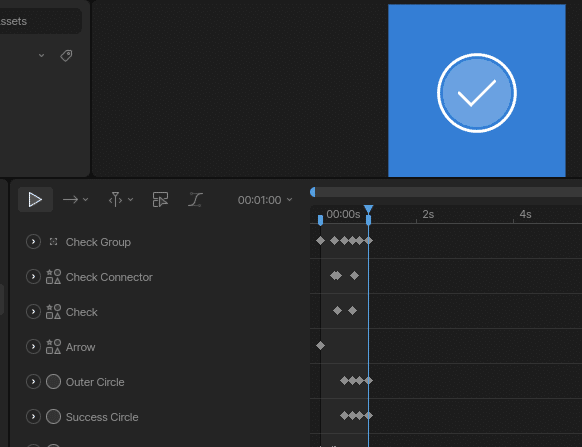Screen dimensions: 582x447
Task: Click the Success Circle layer ellipse icon
Action: (53, 417)
